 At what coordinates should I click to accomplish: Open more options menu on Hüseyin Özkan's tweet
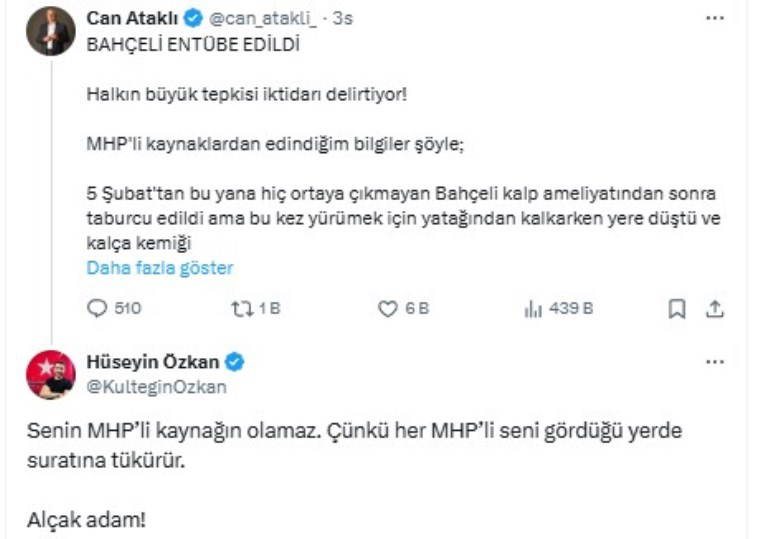point(714,362)
